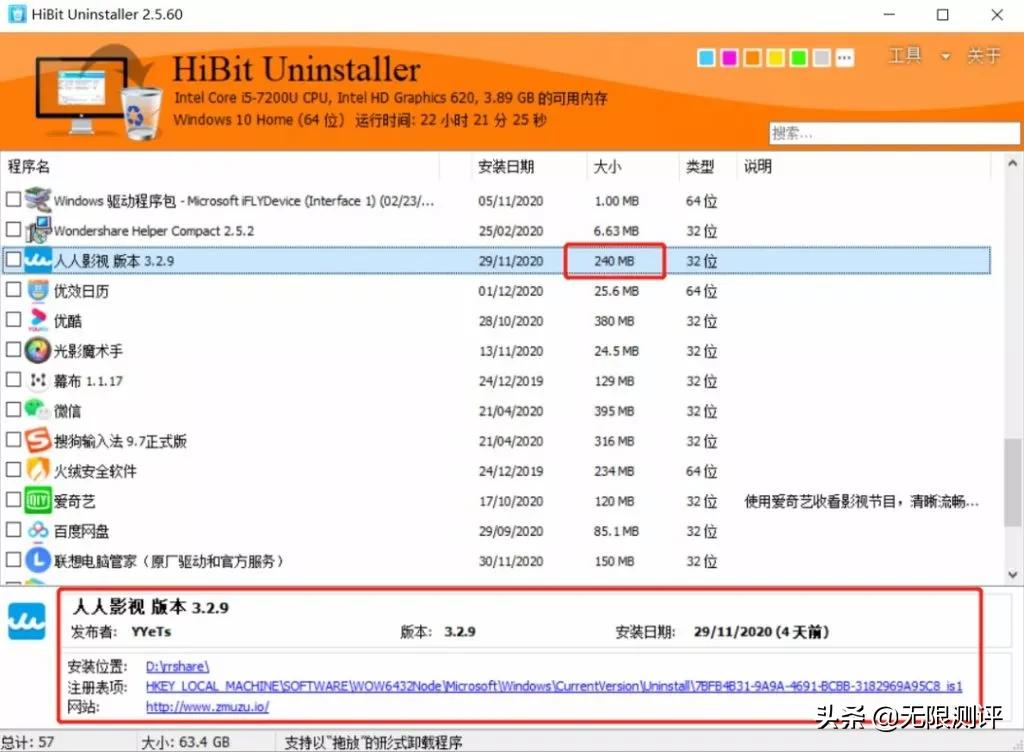Tick the 微信 checkbox
Viewport: 1024px width, 752px height.
click(x=13, y=409)
